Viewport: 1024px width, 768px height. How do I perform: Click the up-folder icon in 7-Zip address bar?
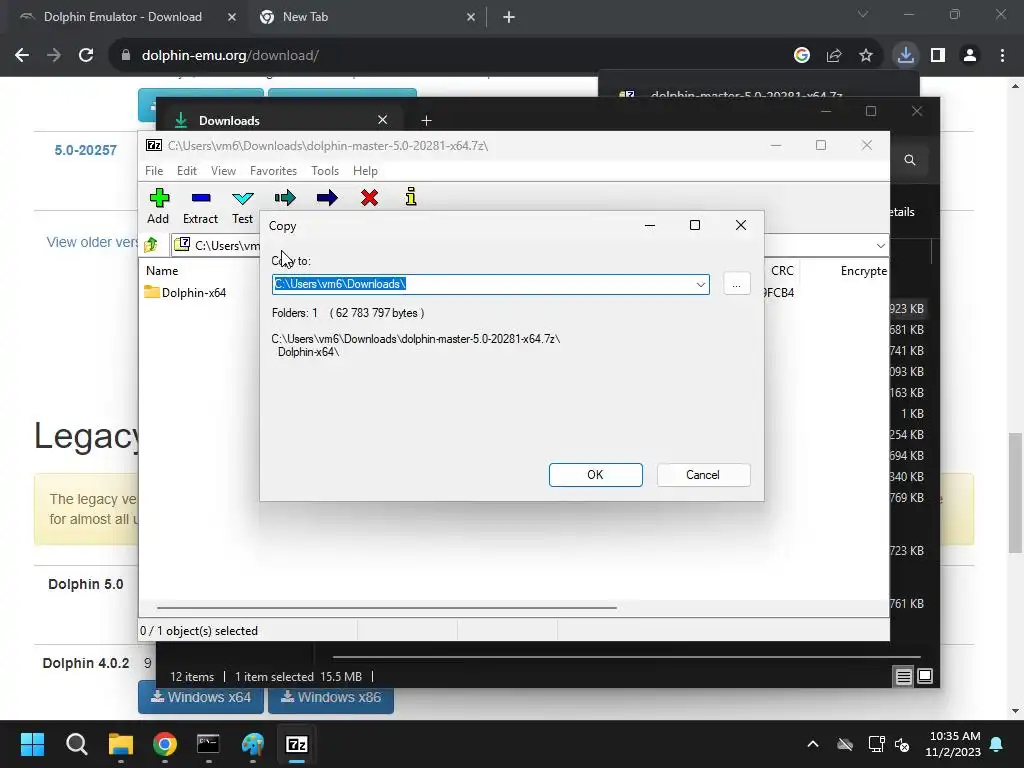pyautogui.click(x=151, y=245)
